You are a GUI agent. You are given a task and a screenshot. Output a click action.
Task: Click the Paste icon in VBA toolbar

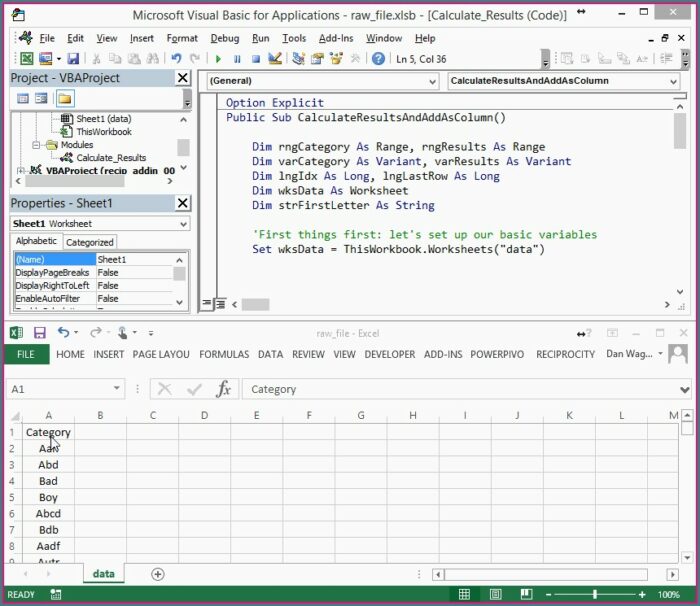tap(134, 59)
